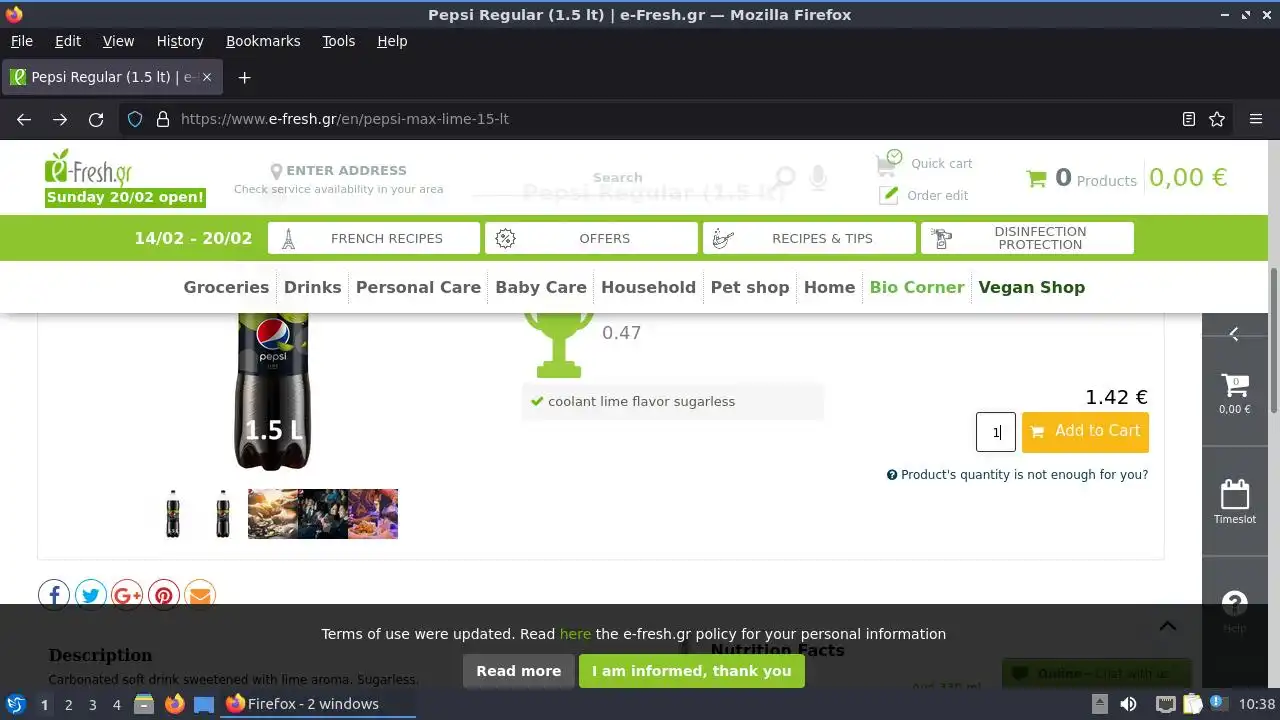Click the browser forward arrow

click(x=60, y=119)
